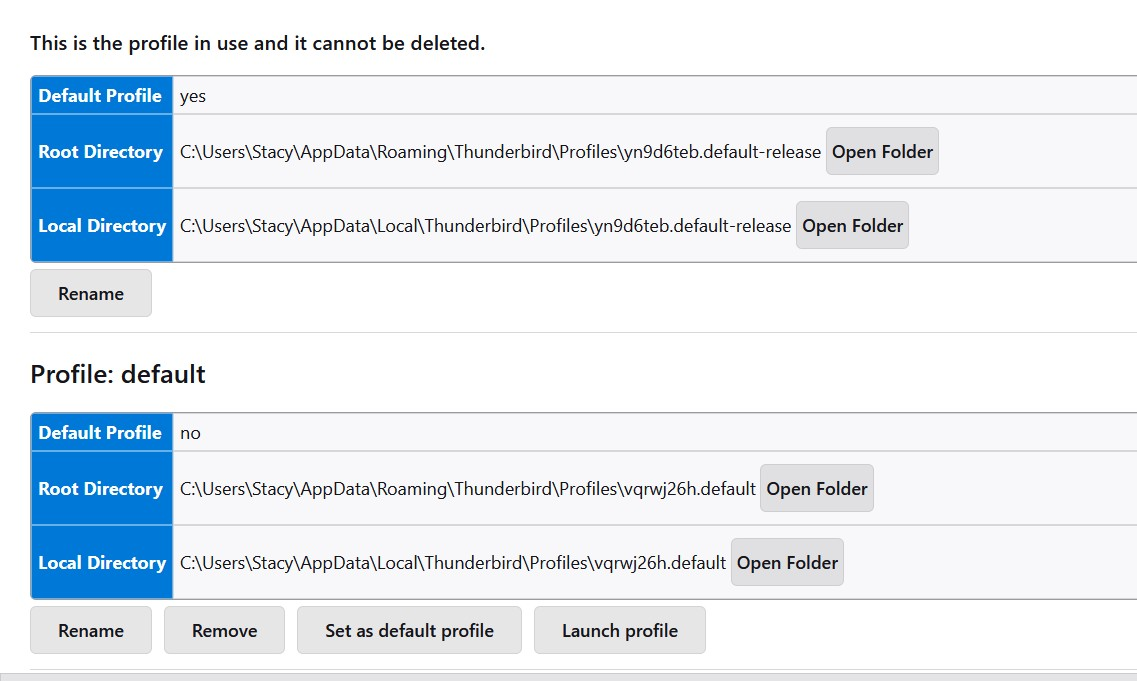Click Default Profile header cell showing yes

(x=100, y=96)
